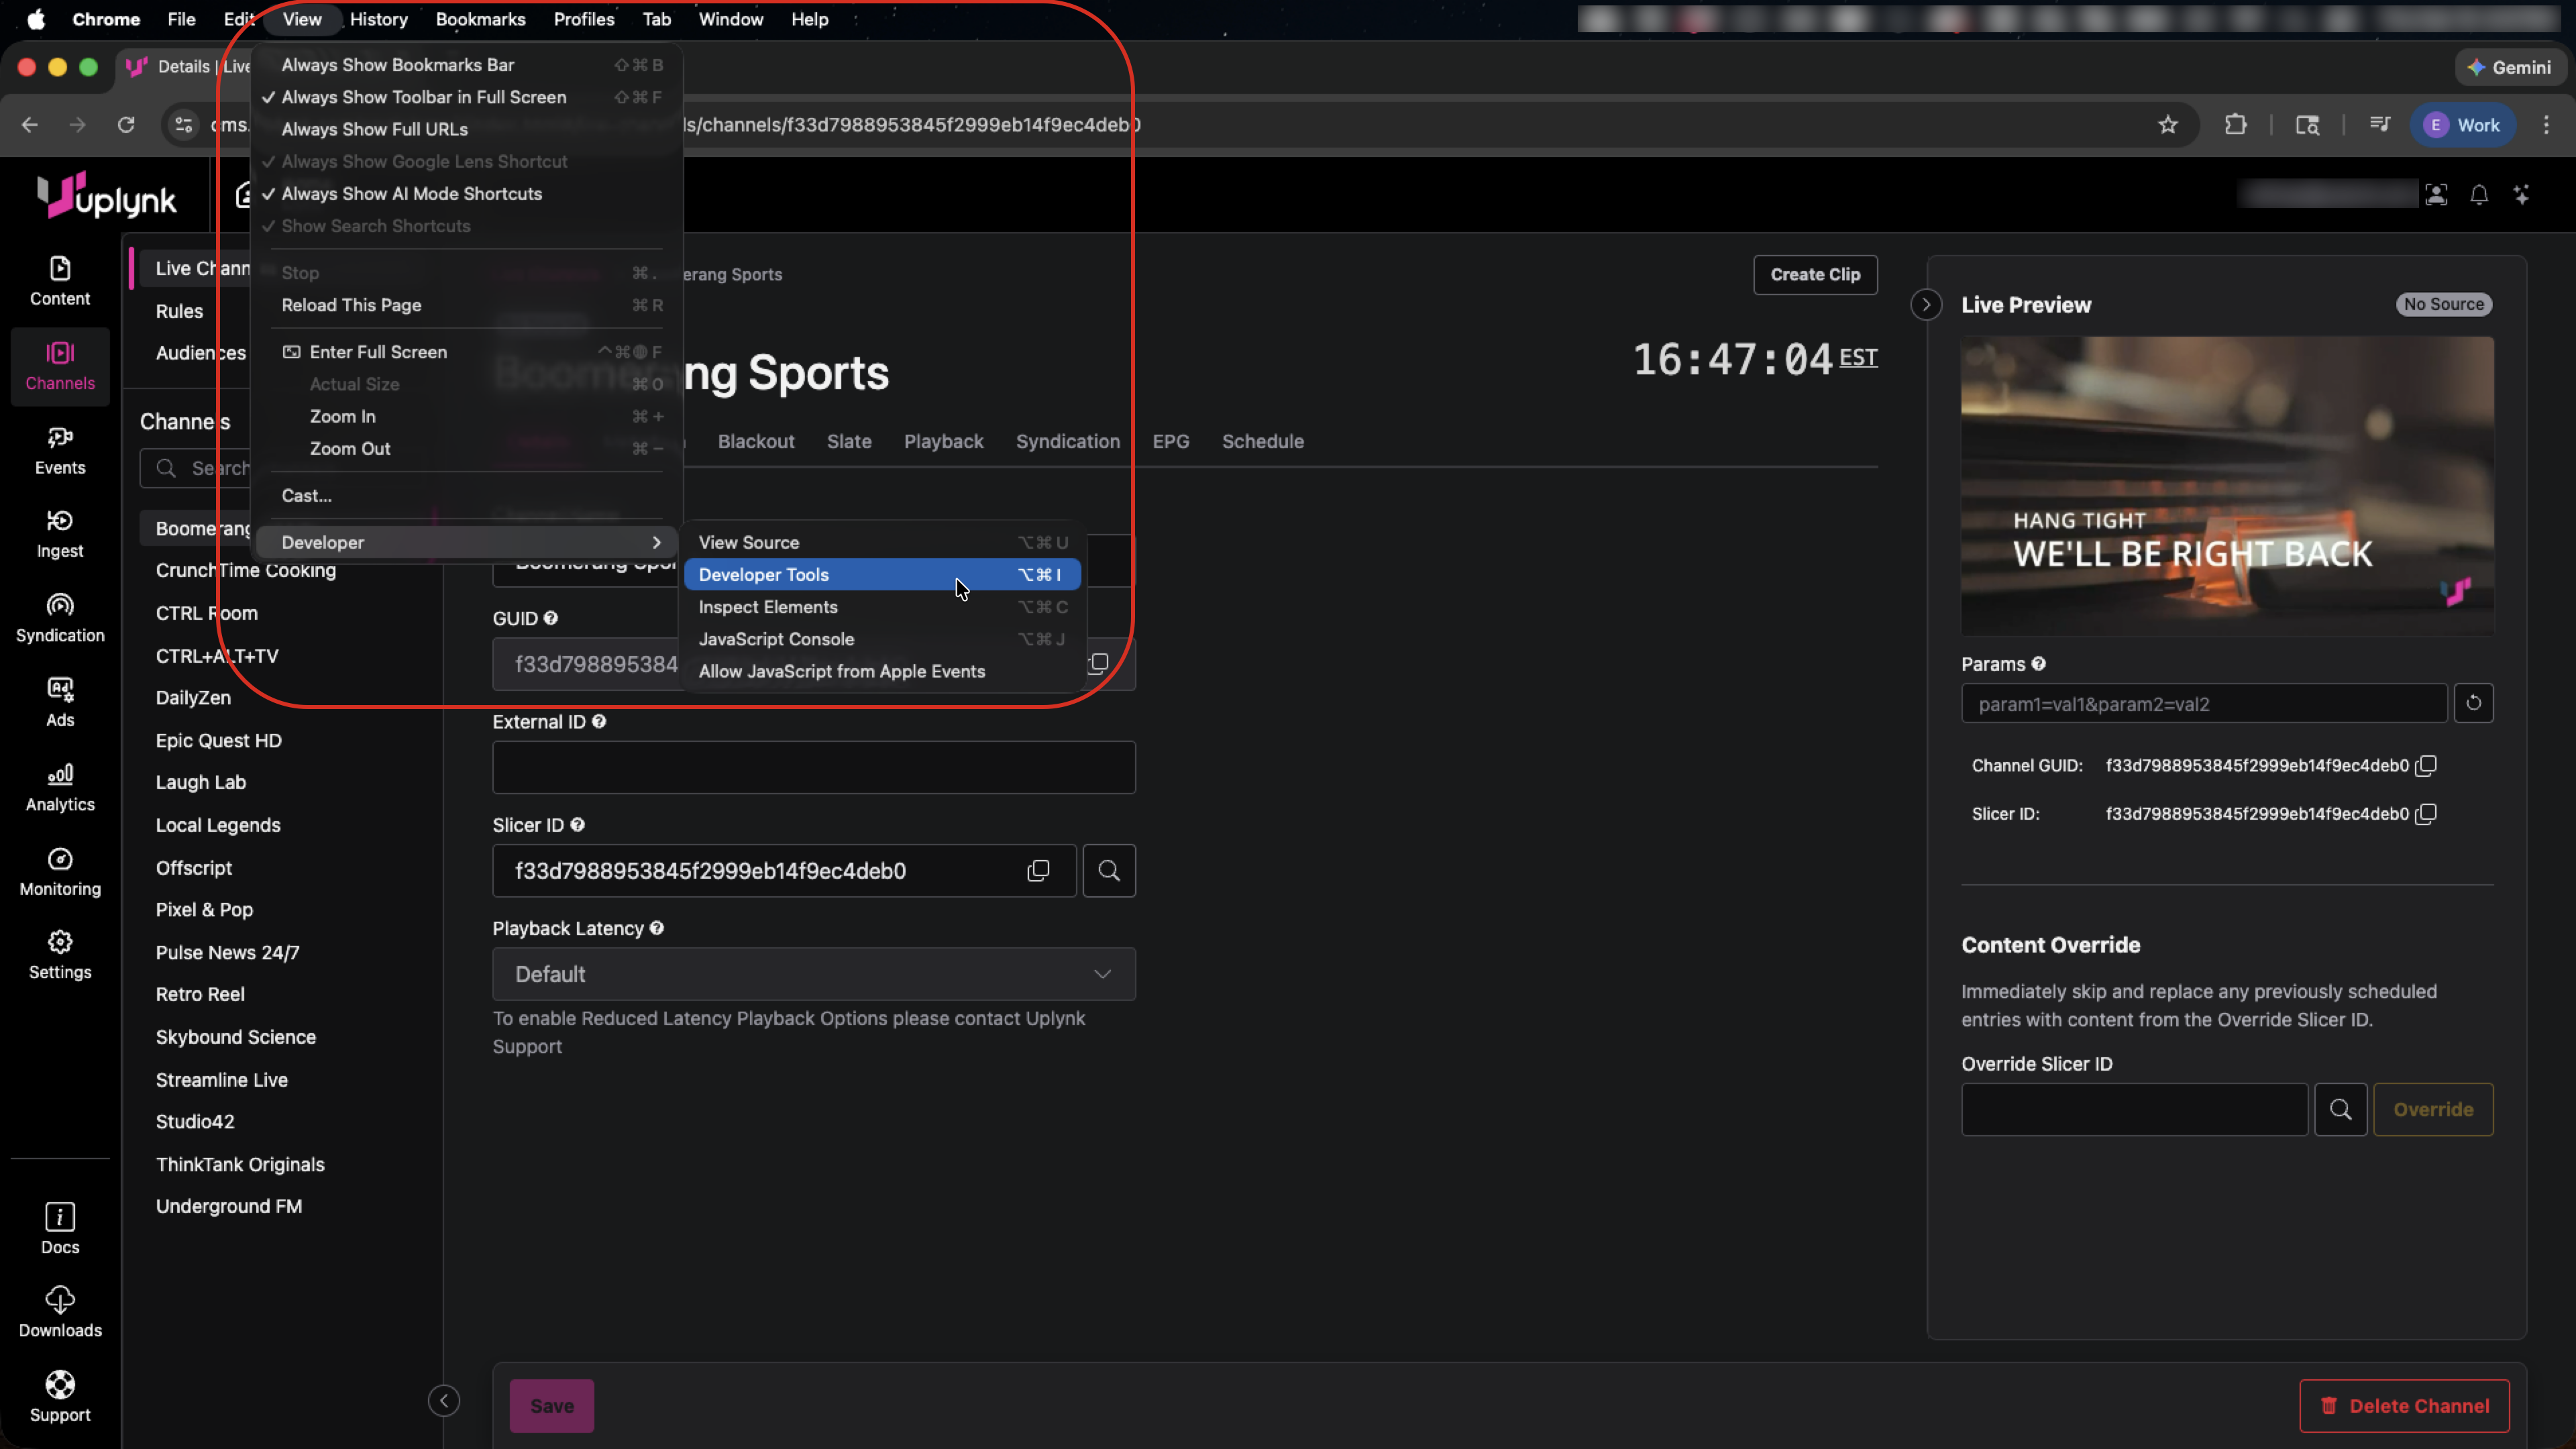This screenshot has height=1449, width=2576.
Task: Open the notifications bell icon
Action: (x=2479, y=195)
